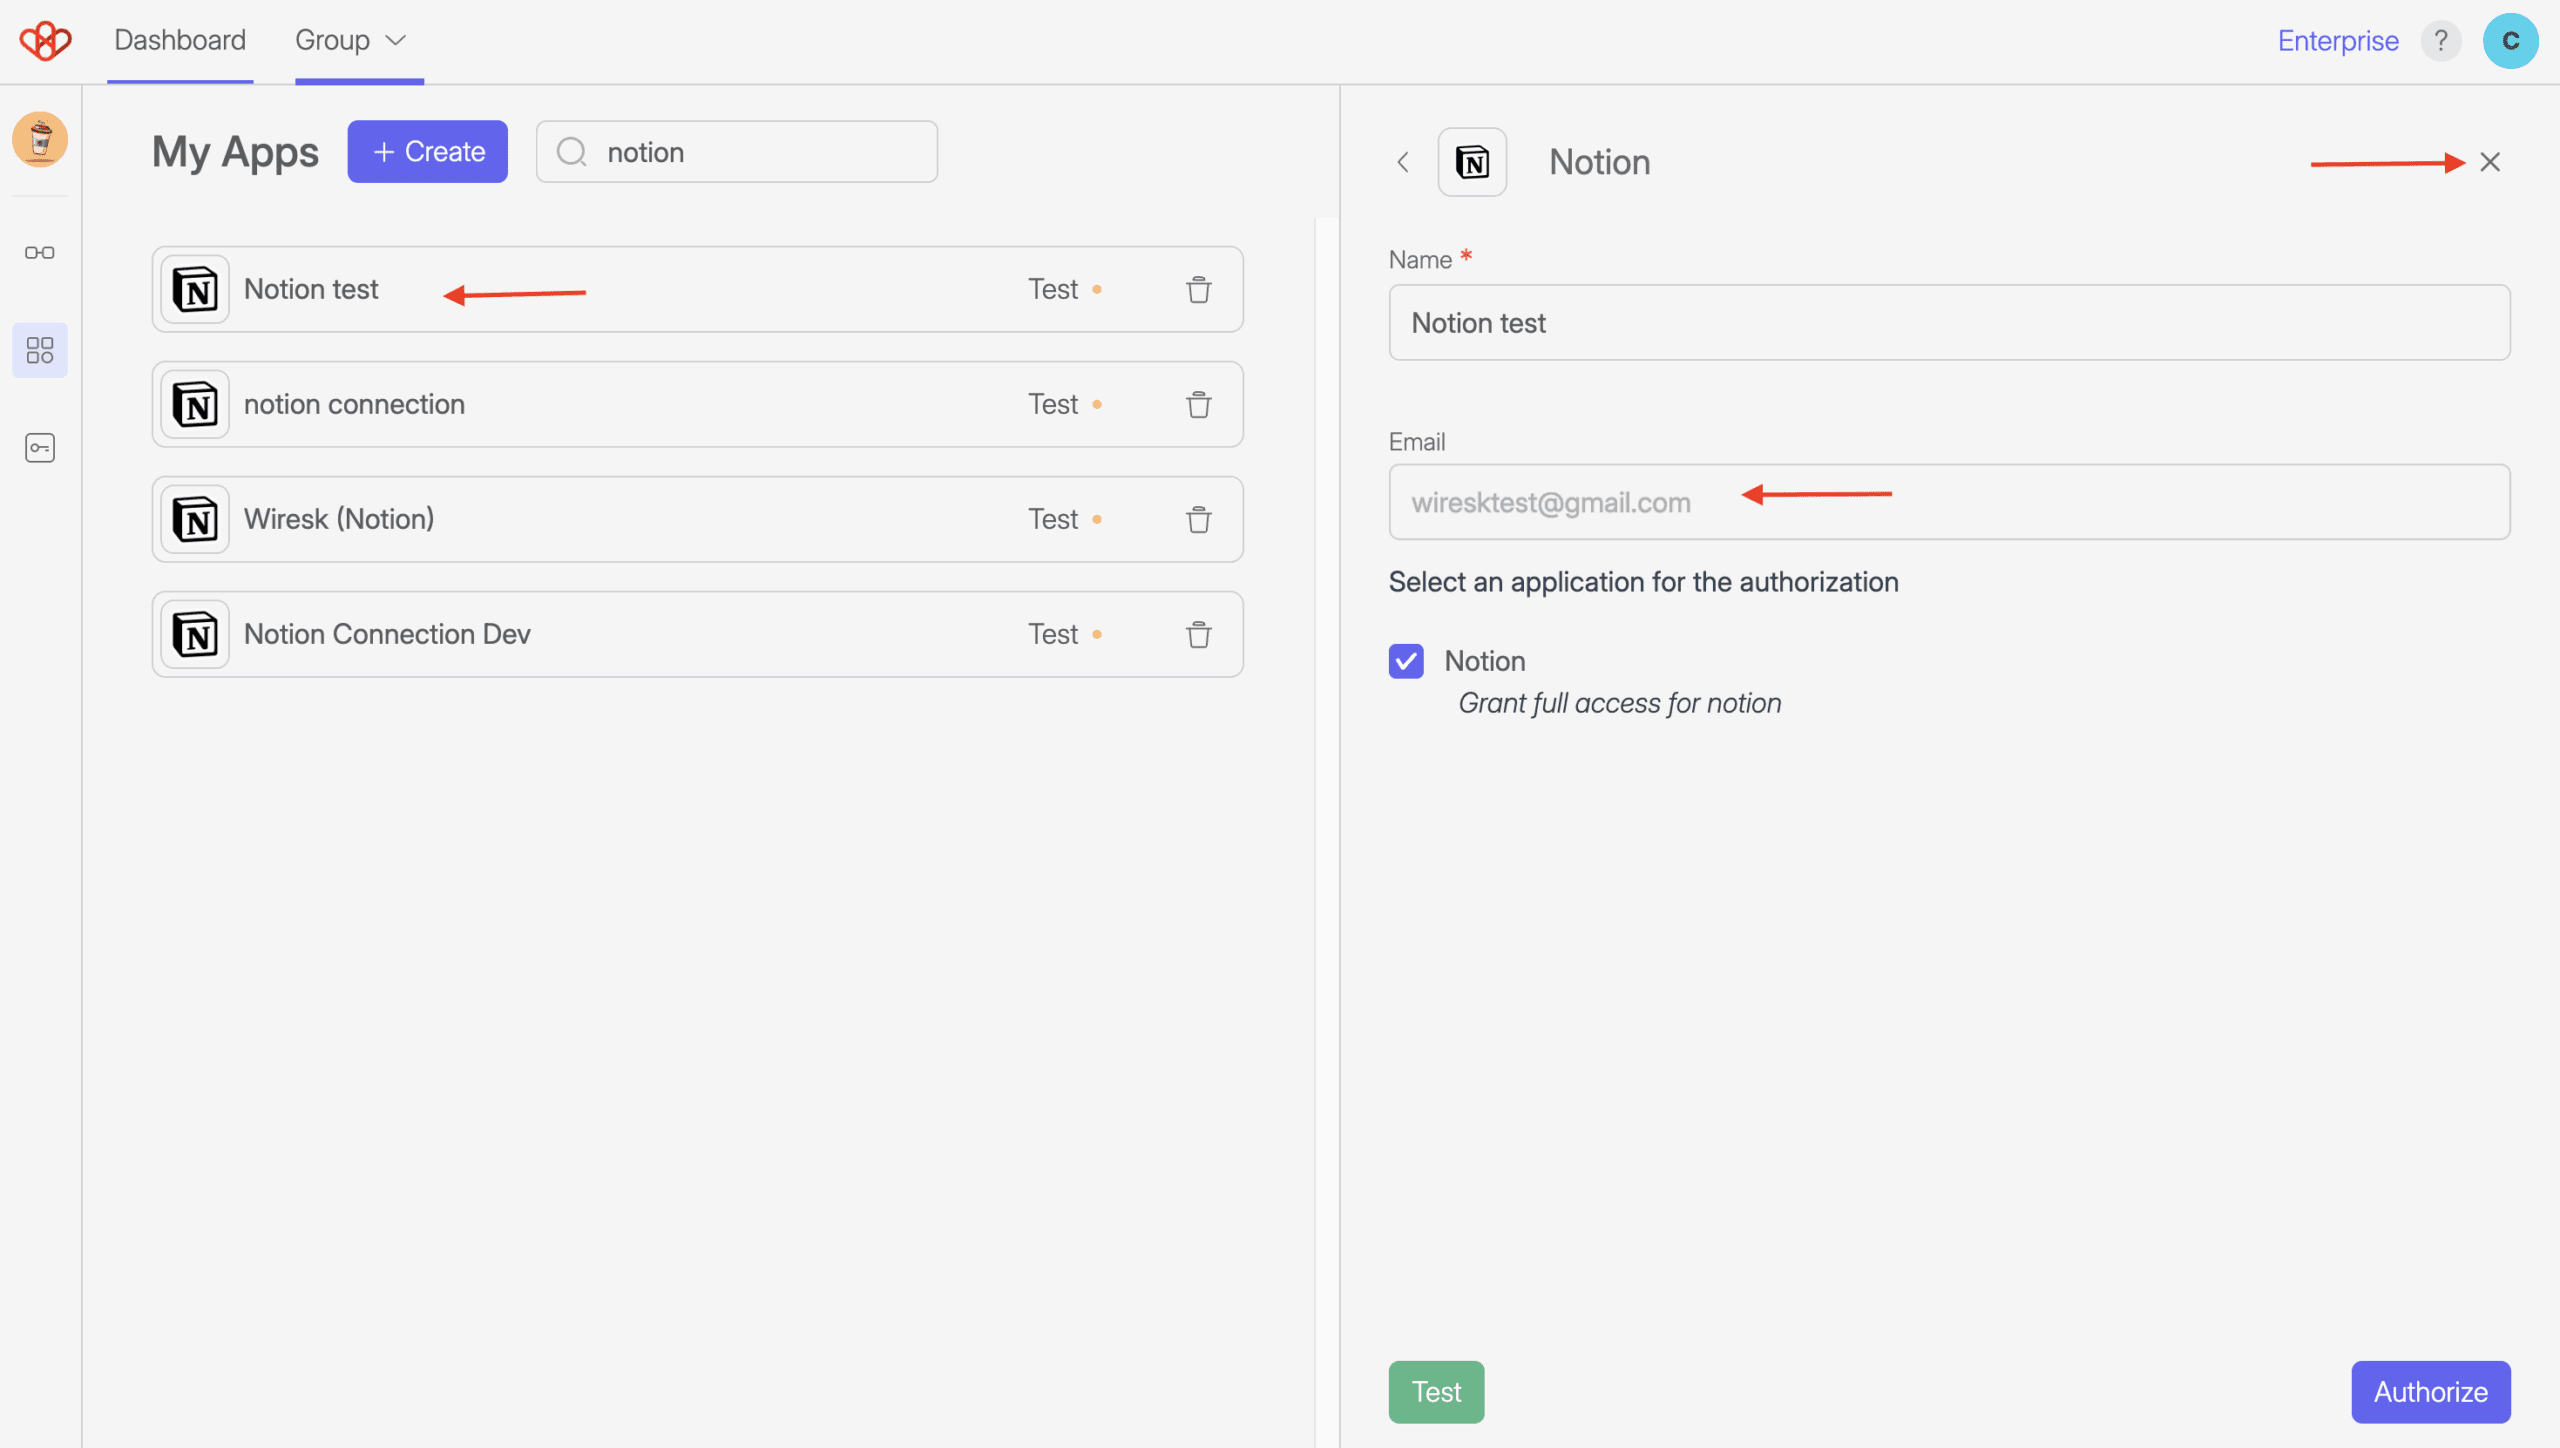The height and width of the screenshot is (1448, 2560).
Task: Go back using the panel chevron
Action: click(x=1403, y=162)
